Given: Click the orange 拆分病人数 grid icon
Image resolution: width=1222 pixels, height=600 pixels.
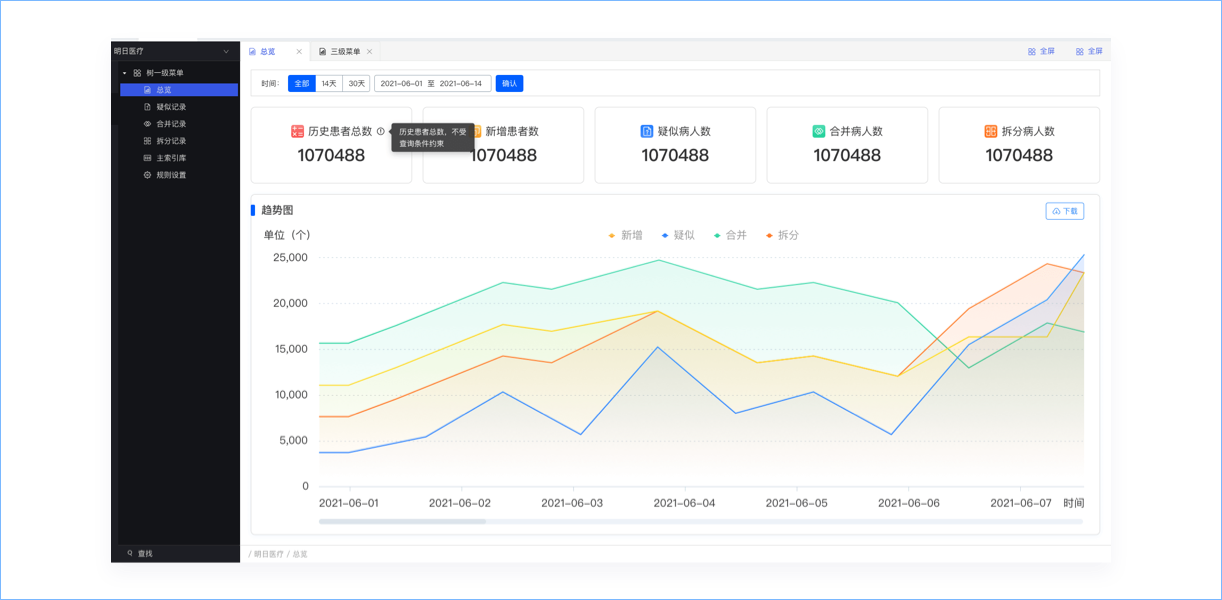Looking at the screenshot, I should [x=991, y=131].
